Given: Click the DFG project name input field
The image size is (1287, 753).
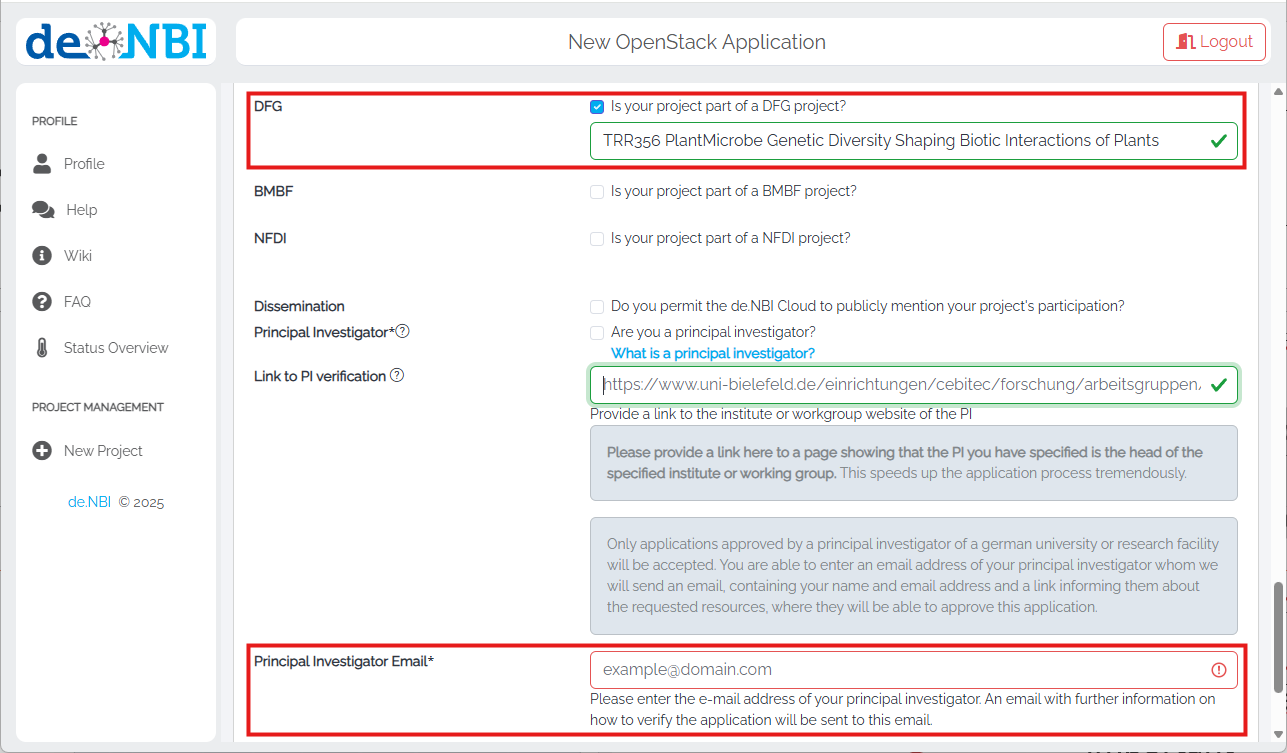Looking at the screenshot, I should 914,141.
